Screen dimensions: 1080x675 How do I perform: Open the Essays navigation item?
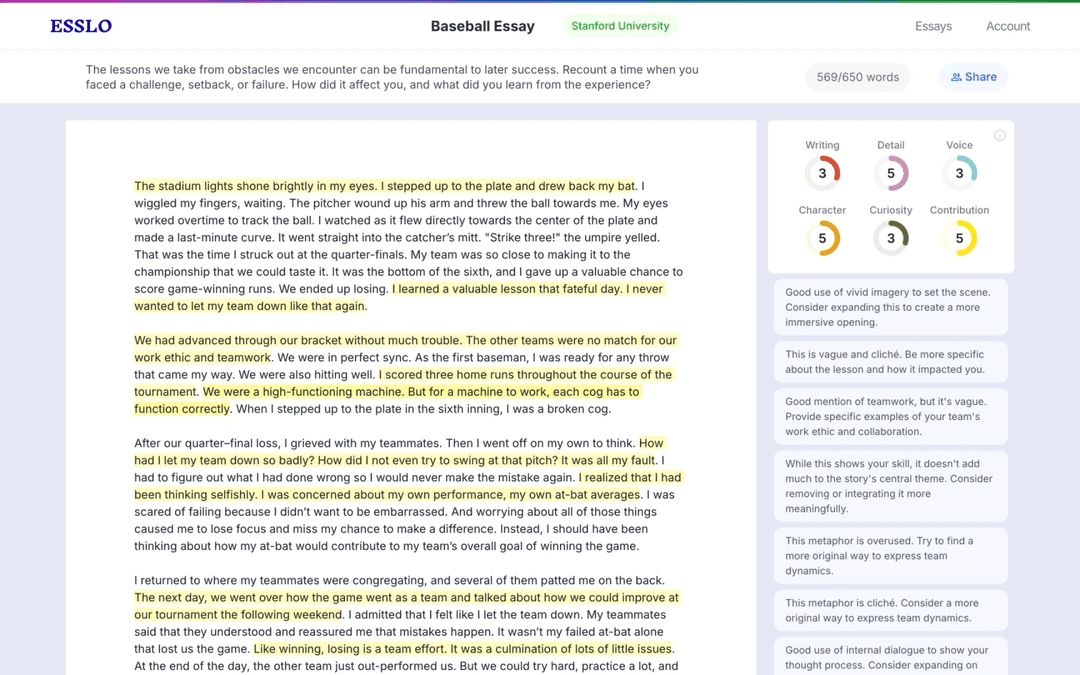(933, 27)
